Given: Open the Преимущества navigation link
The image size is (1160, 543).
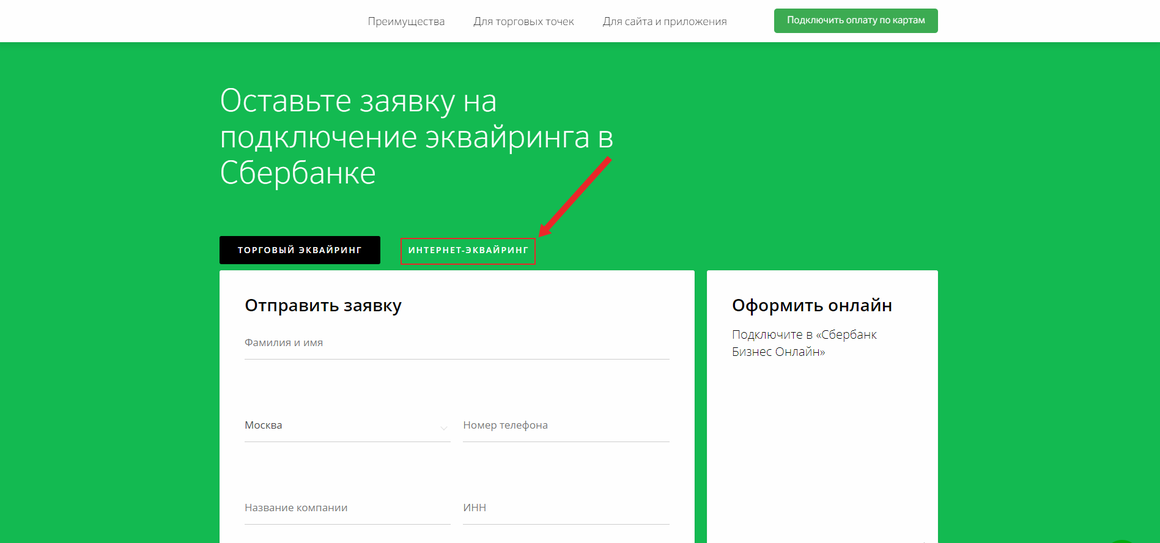Looking at the screenshot, I should (x=406, y=21).
